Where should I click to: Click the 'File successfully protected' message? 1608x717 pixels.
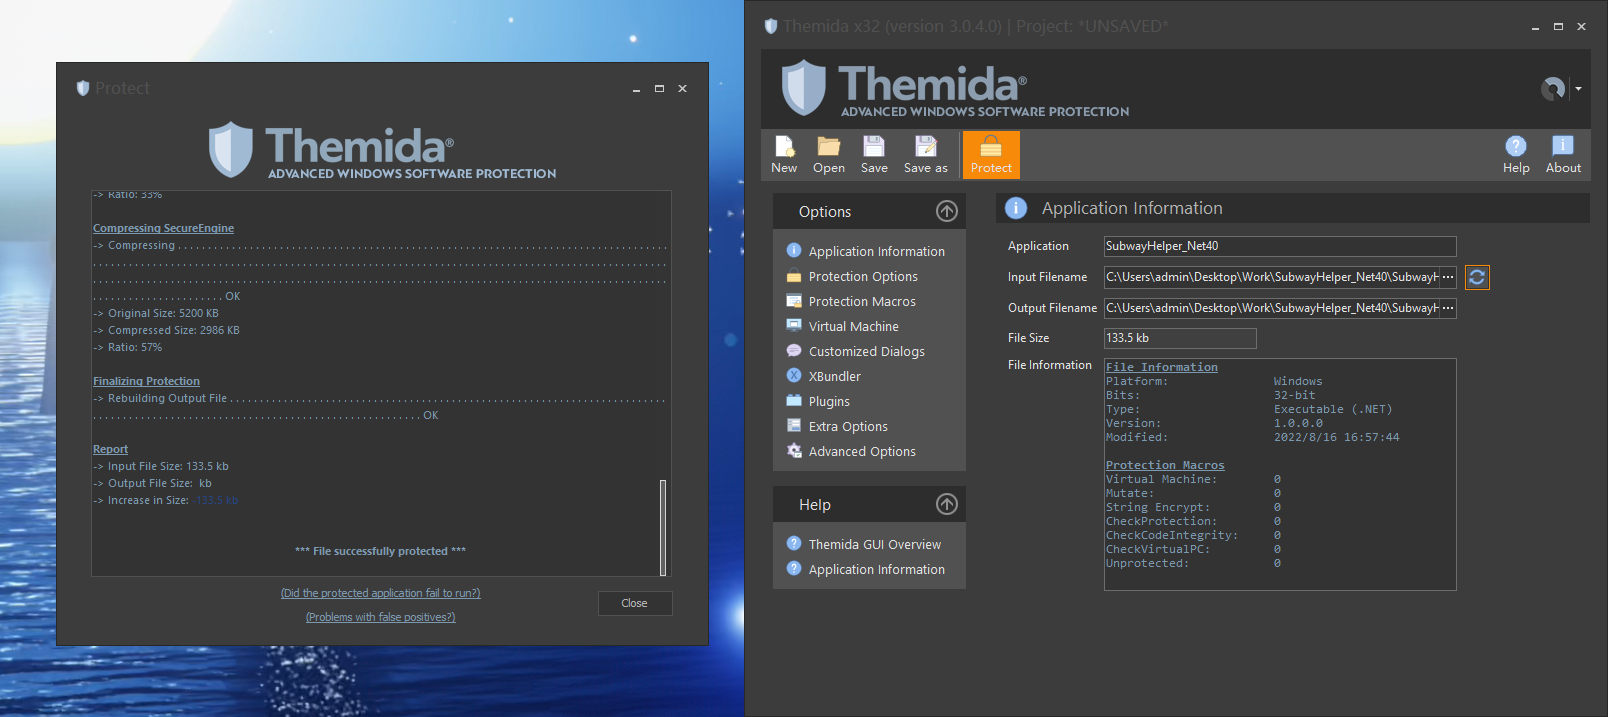click(381, 551)
